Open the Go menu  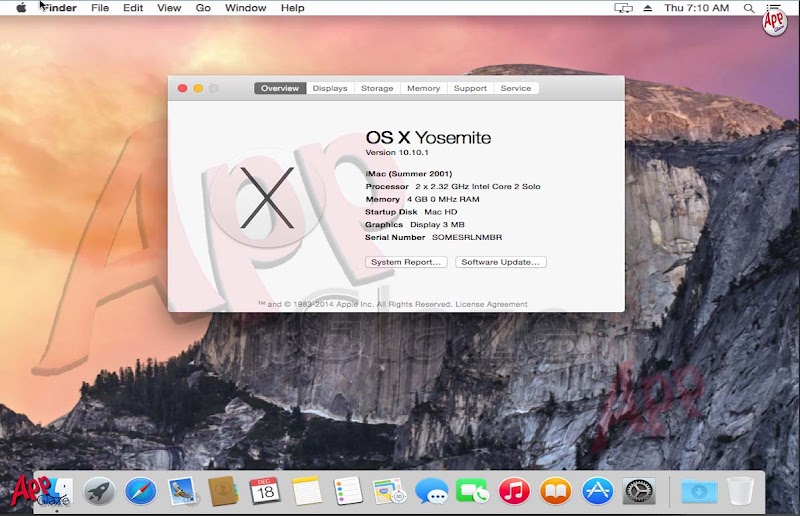tap(203, 8)
